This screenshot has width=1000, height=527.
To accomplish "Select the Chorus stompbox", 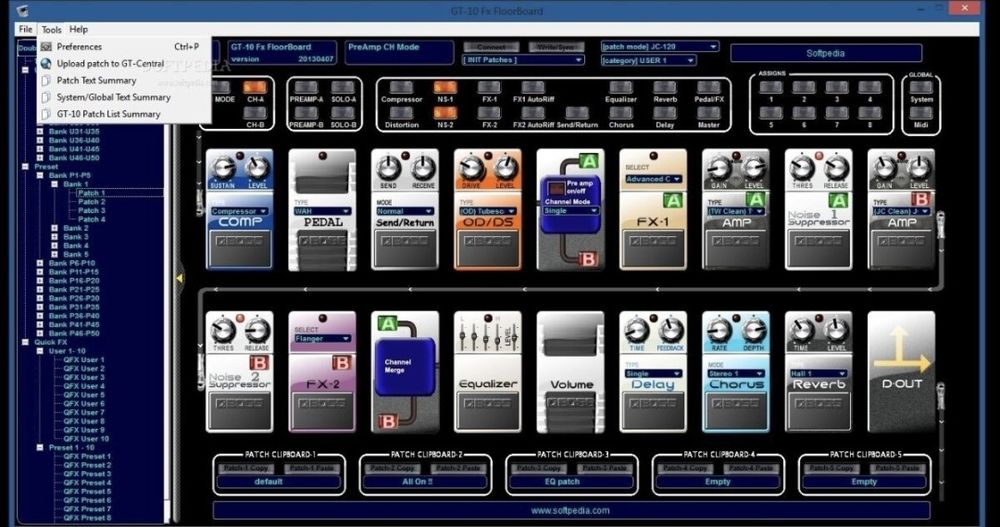I will pyautogui.click(x=736, y=372).
